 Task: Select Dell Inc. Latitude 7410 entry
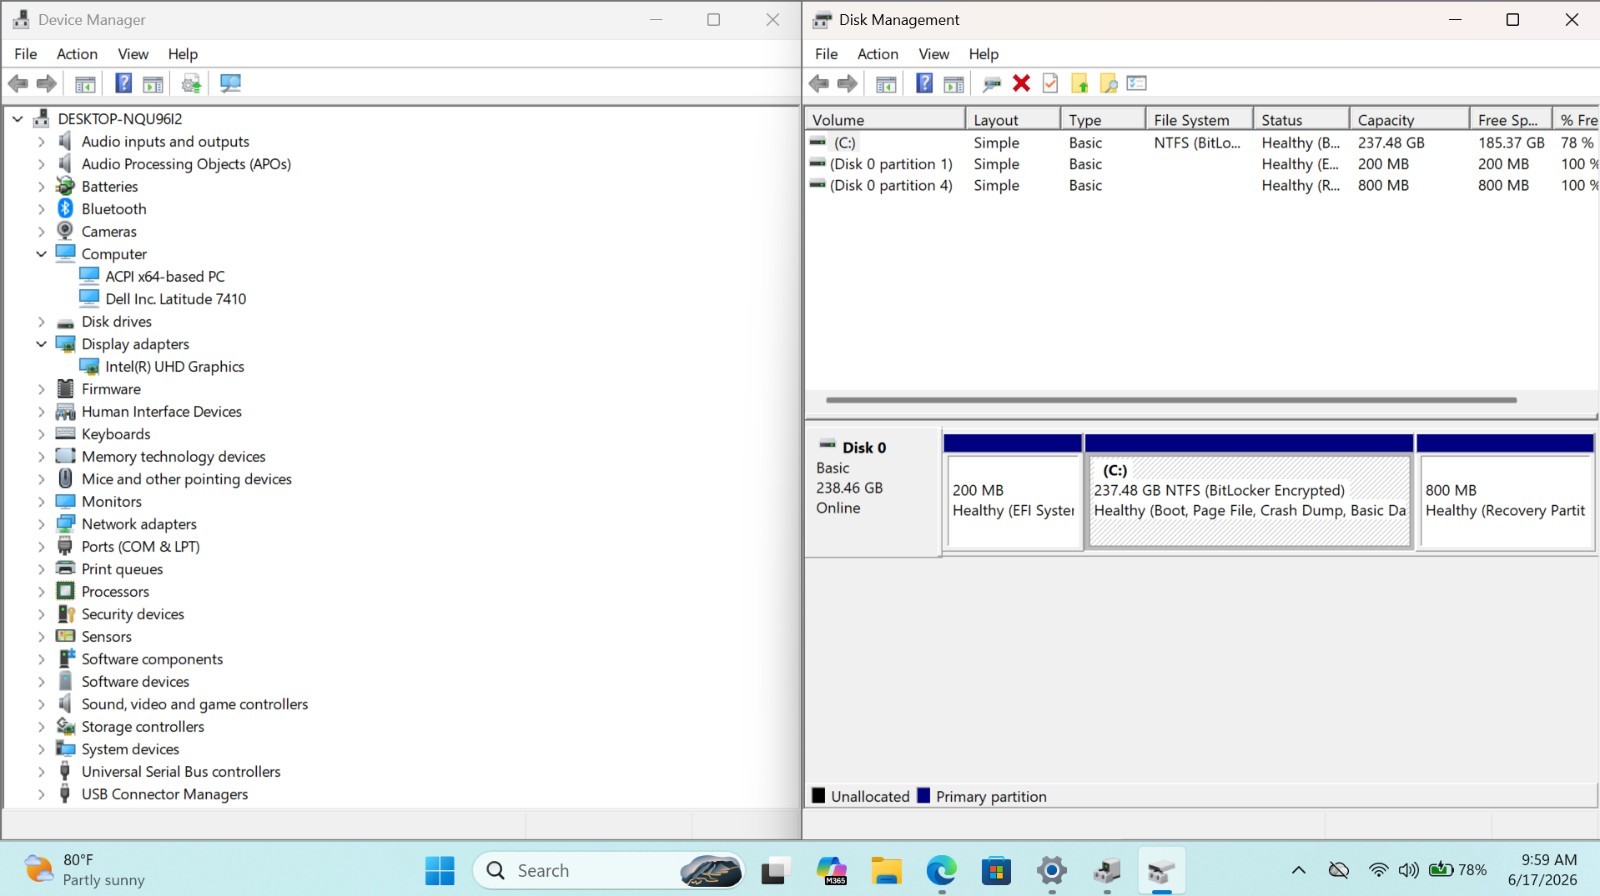point(176,299)
